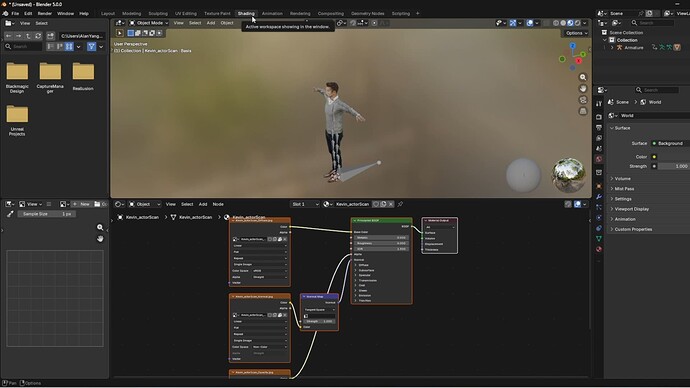Add a new workspace with plus button
Viewport: 690px width, 388px height.
coord(418,13)
